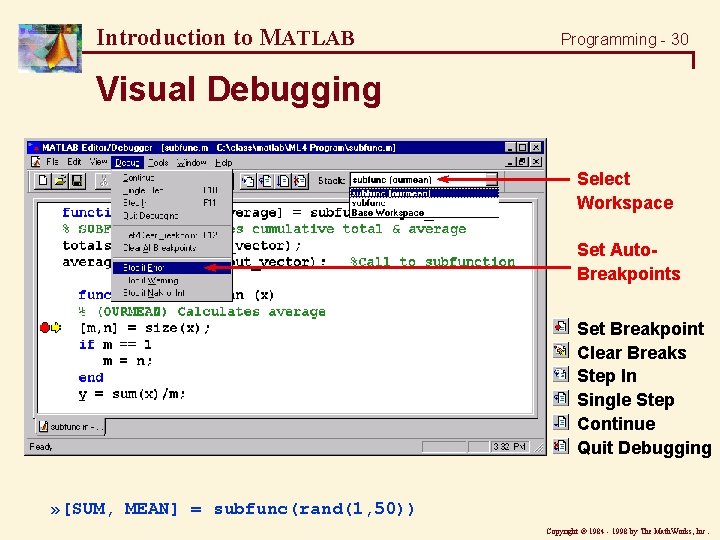720x540 pixels.
Task: Open the Help menu
Action: [x=224, y=163]
